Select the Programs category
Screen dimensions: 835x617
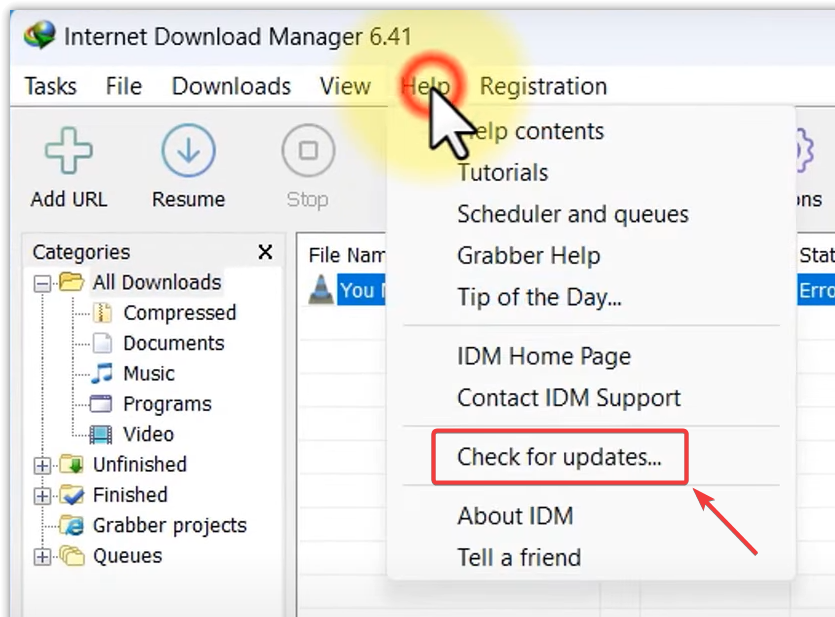pyautogui.click(x=167, y=404)
